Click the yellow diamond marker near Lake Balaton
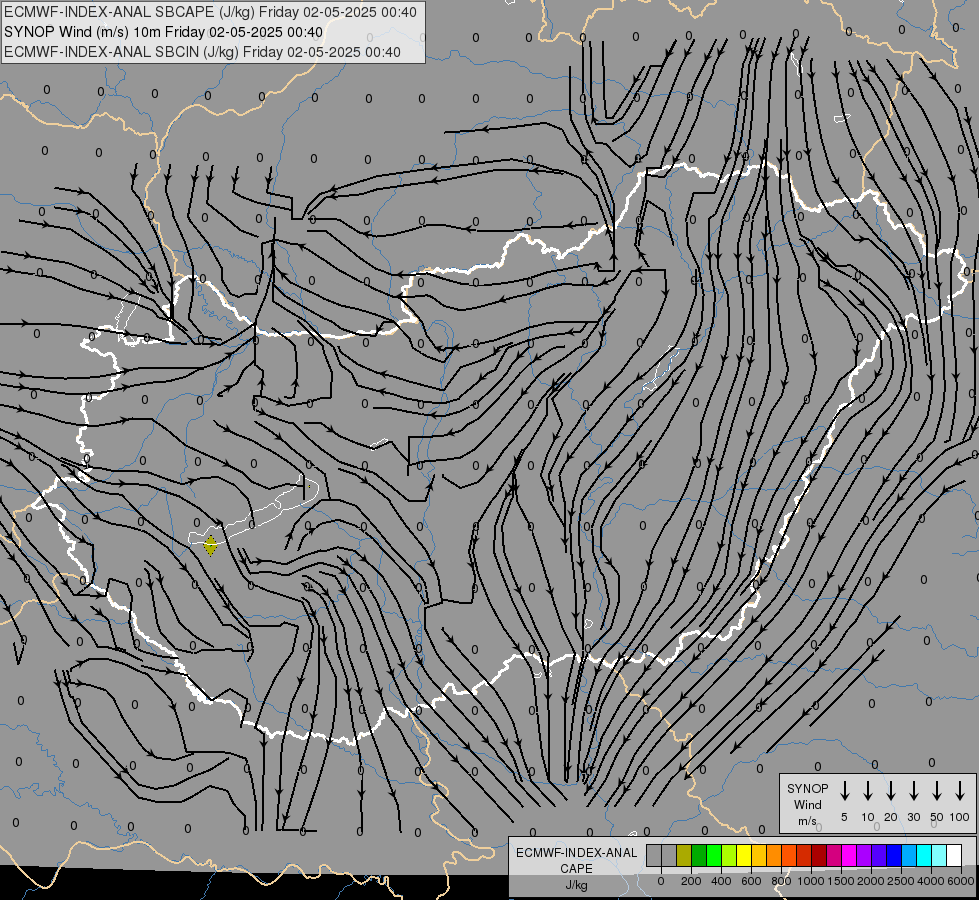Screen dimensions: 979x900 211,545
